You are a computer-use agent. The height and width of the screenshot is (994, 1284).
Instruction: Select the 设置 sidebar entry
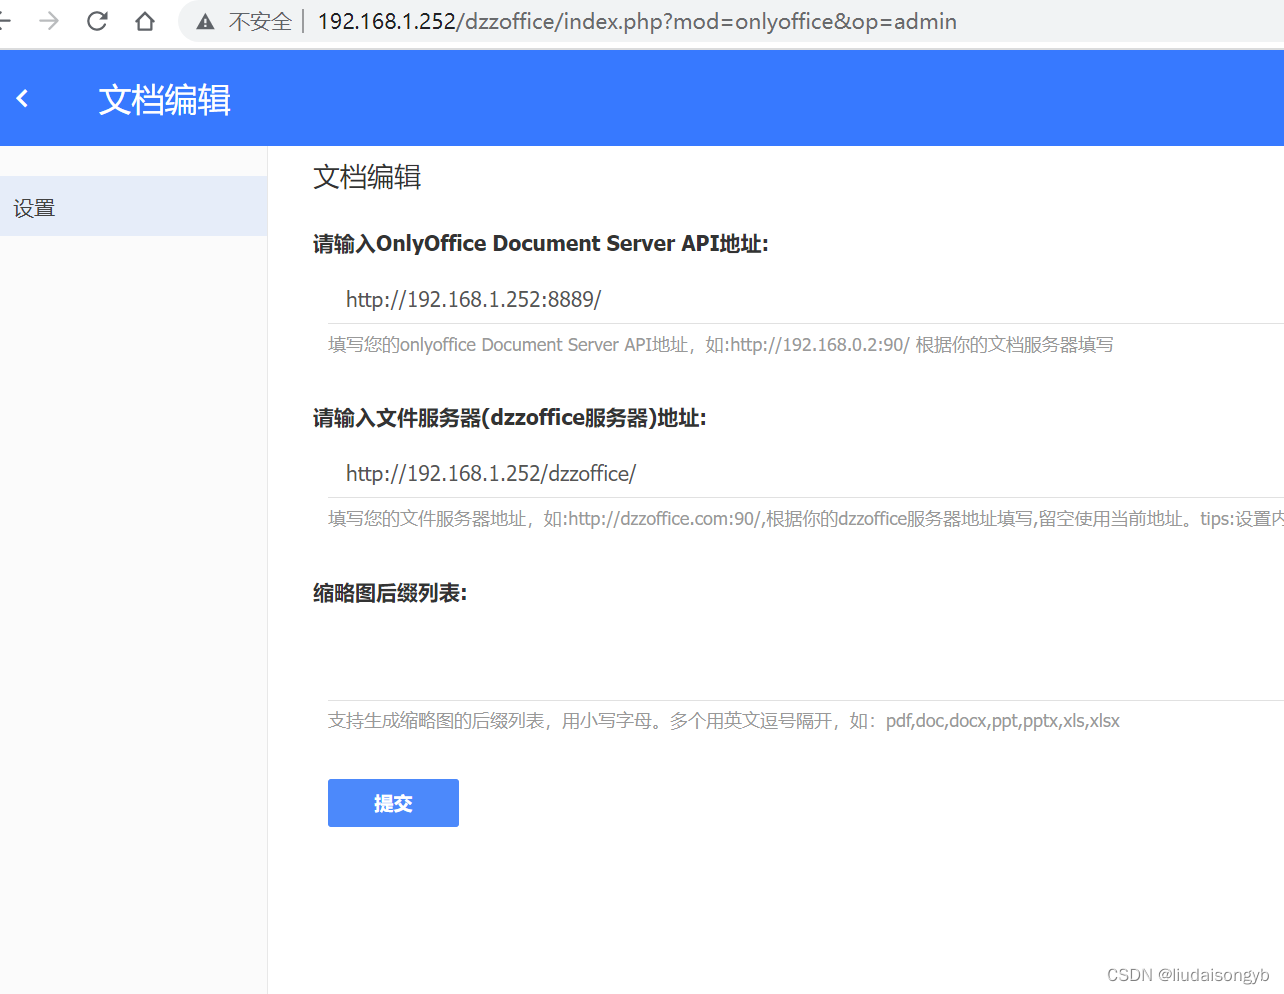click(x=33, y=206)
